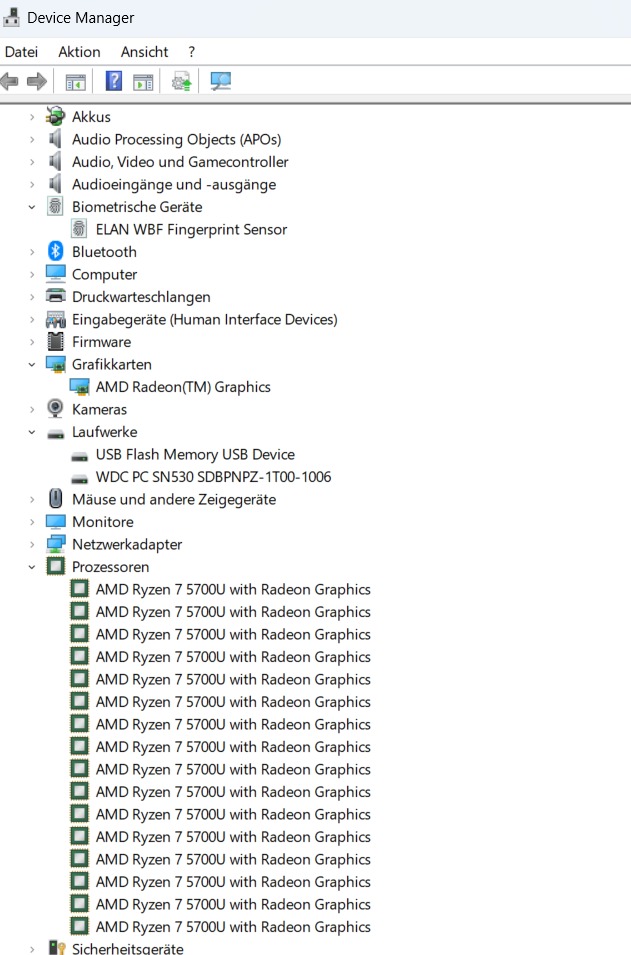Viewport: 631px width, 955px height.
Task: Select Eingabegeräte (Human Interface Devices) label
Action: point(205,319)
